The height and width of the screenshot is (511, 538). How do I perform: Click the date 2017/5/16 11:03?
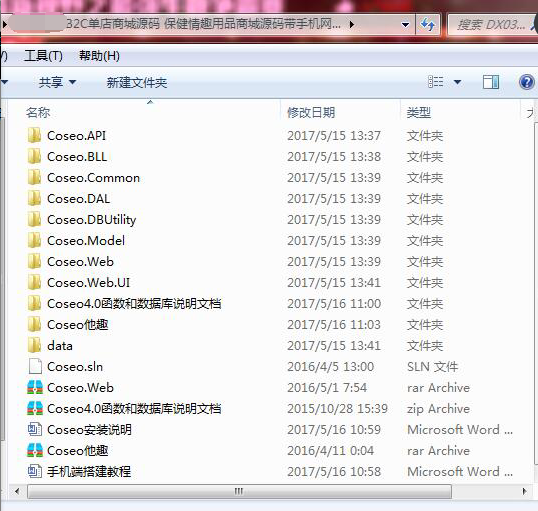coord(334,324)
